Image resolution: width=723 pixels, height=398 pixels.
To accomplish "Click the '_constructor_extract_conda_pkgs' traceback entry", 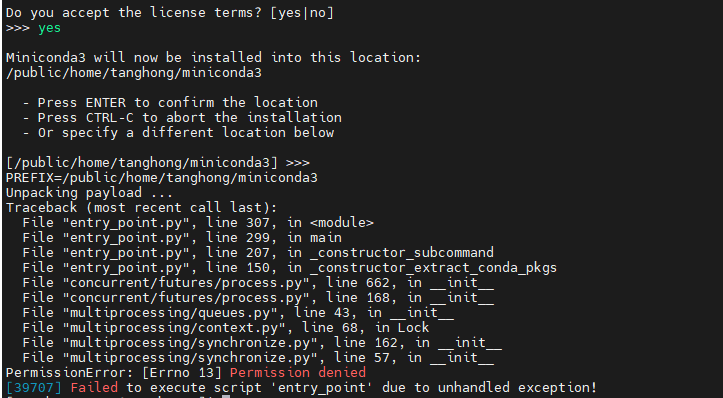I will pos(290,267).
